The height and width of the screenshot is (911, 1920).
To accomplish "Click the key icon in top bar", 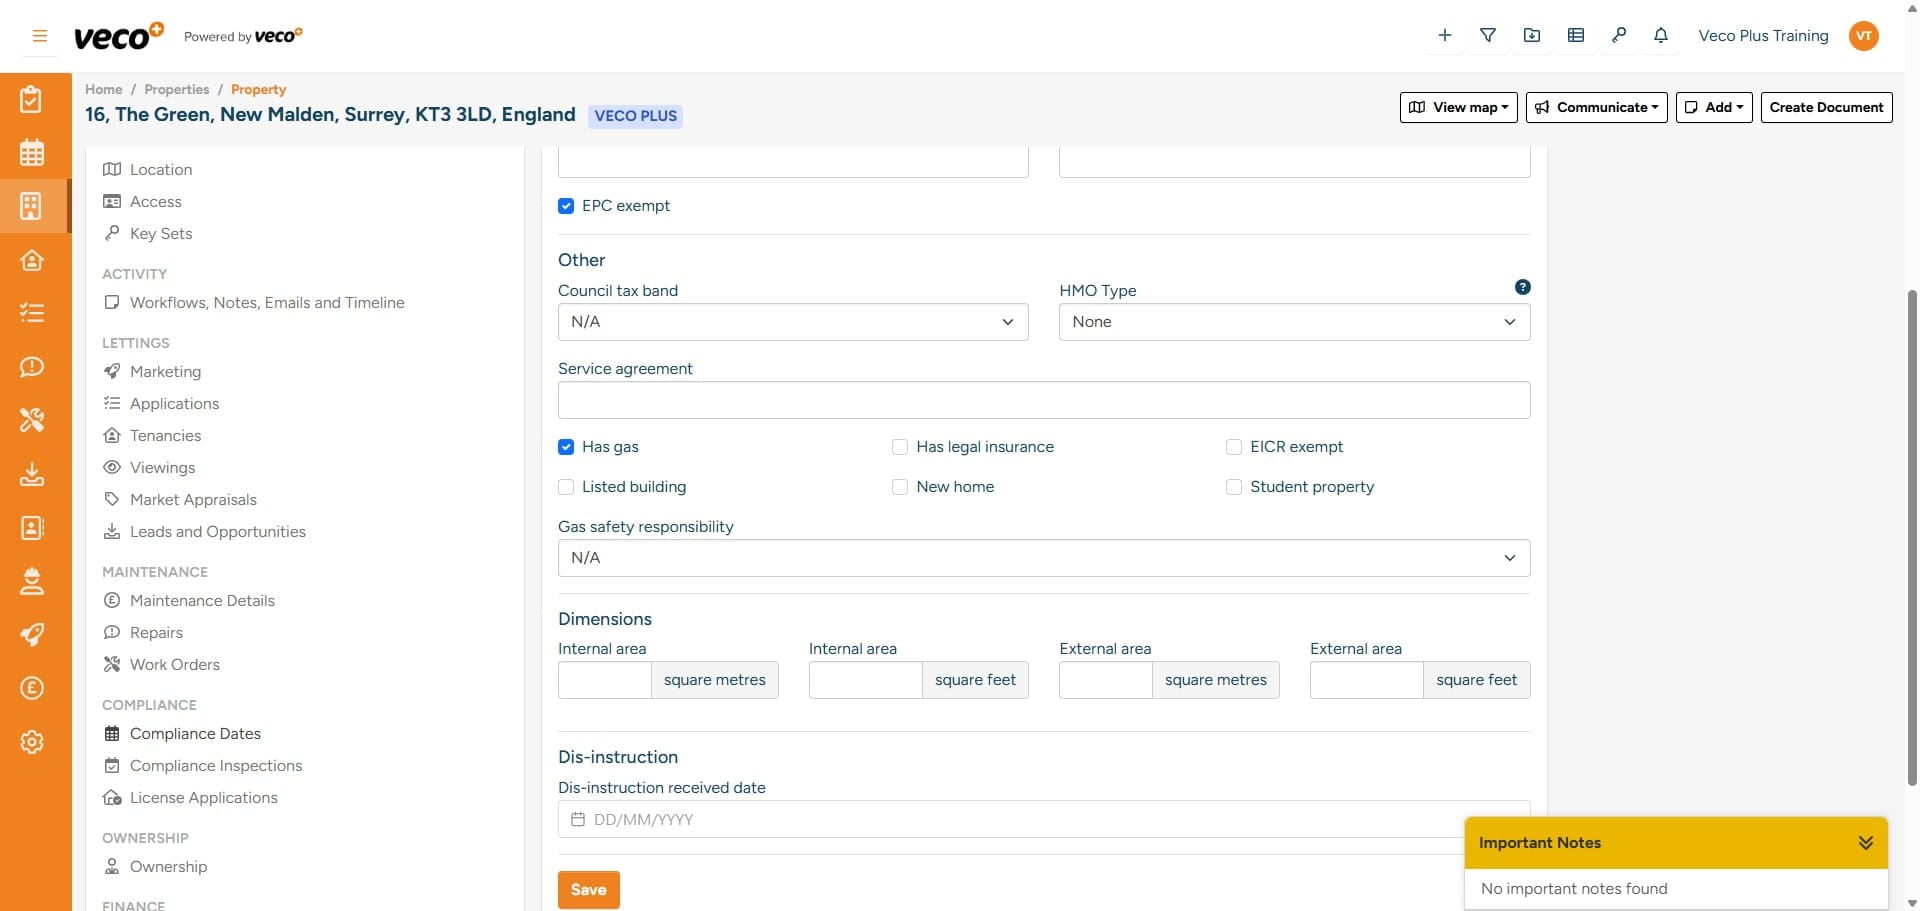I will tap(1618, 36).
